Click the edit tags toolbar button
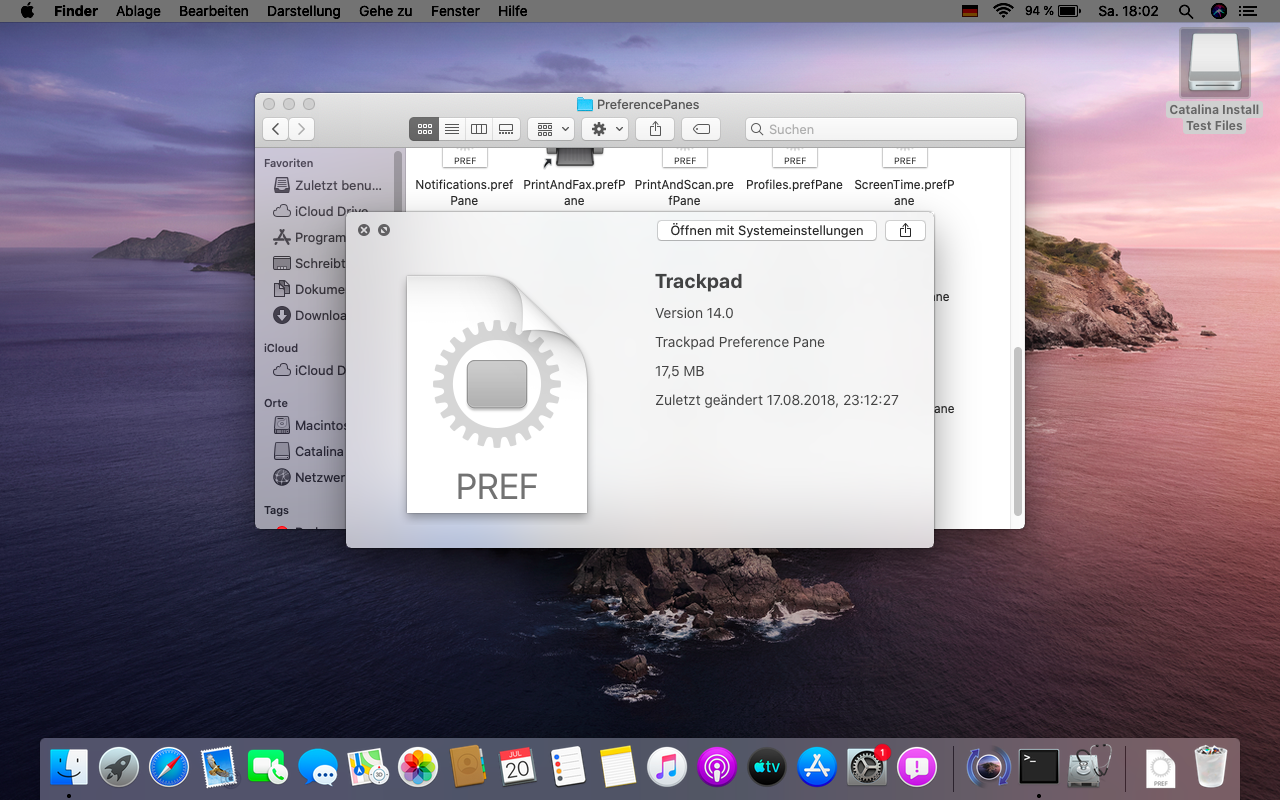 point(701,129)
